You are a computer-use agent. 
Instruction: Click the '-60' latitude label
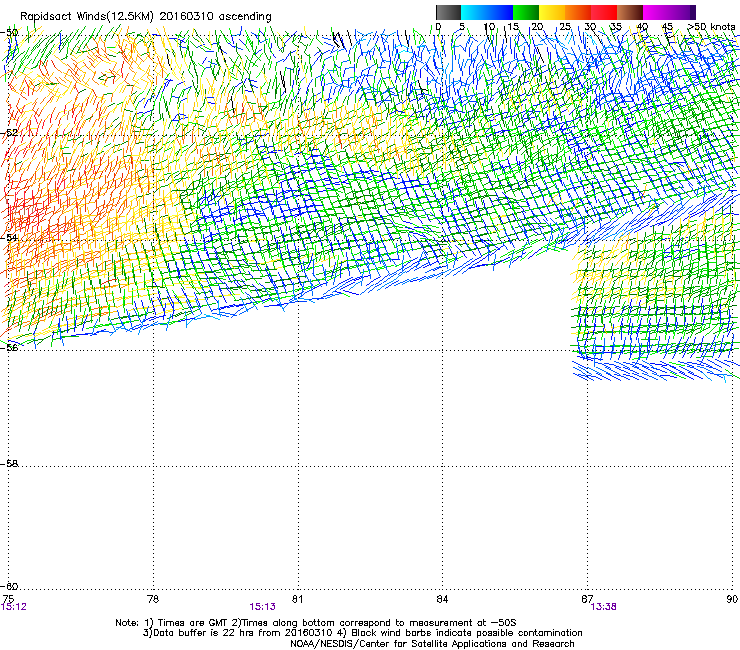[x=9, y=586]
